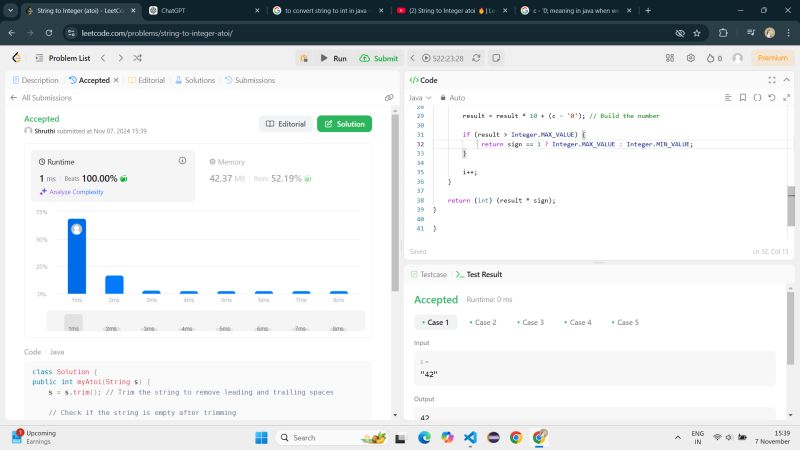Close the Accepted tab

pos(116,80)
